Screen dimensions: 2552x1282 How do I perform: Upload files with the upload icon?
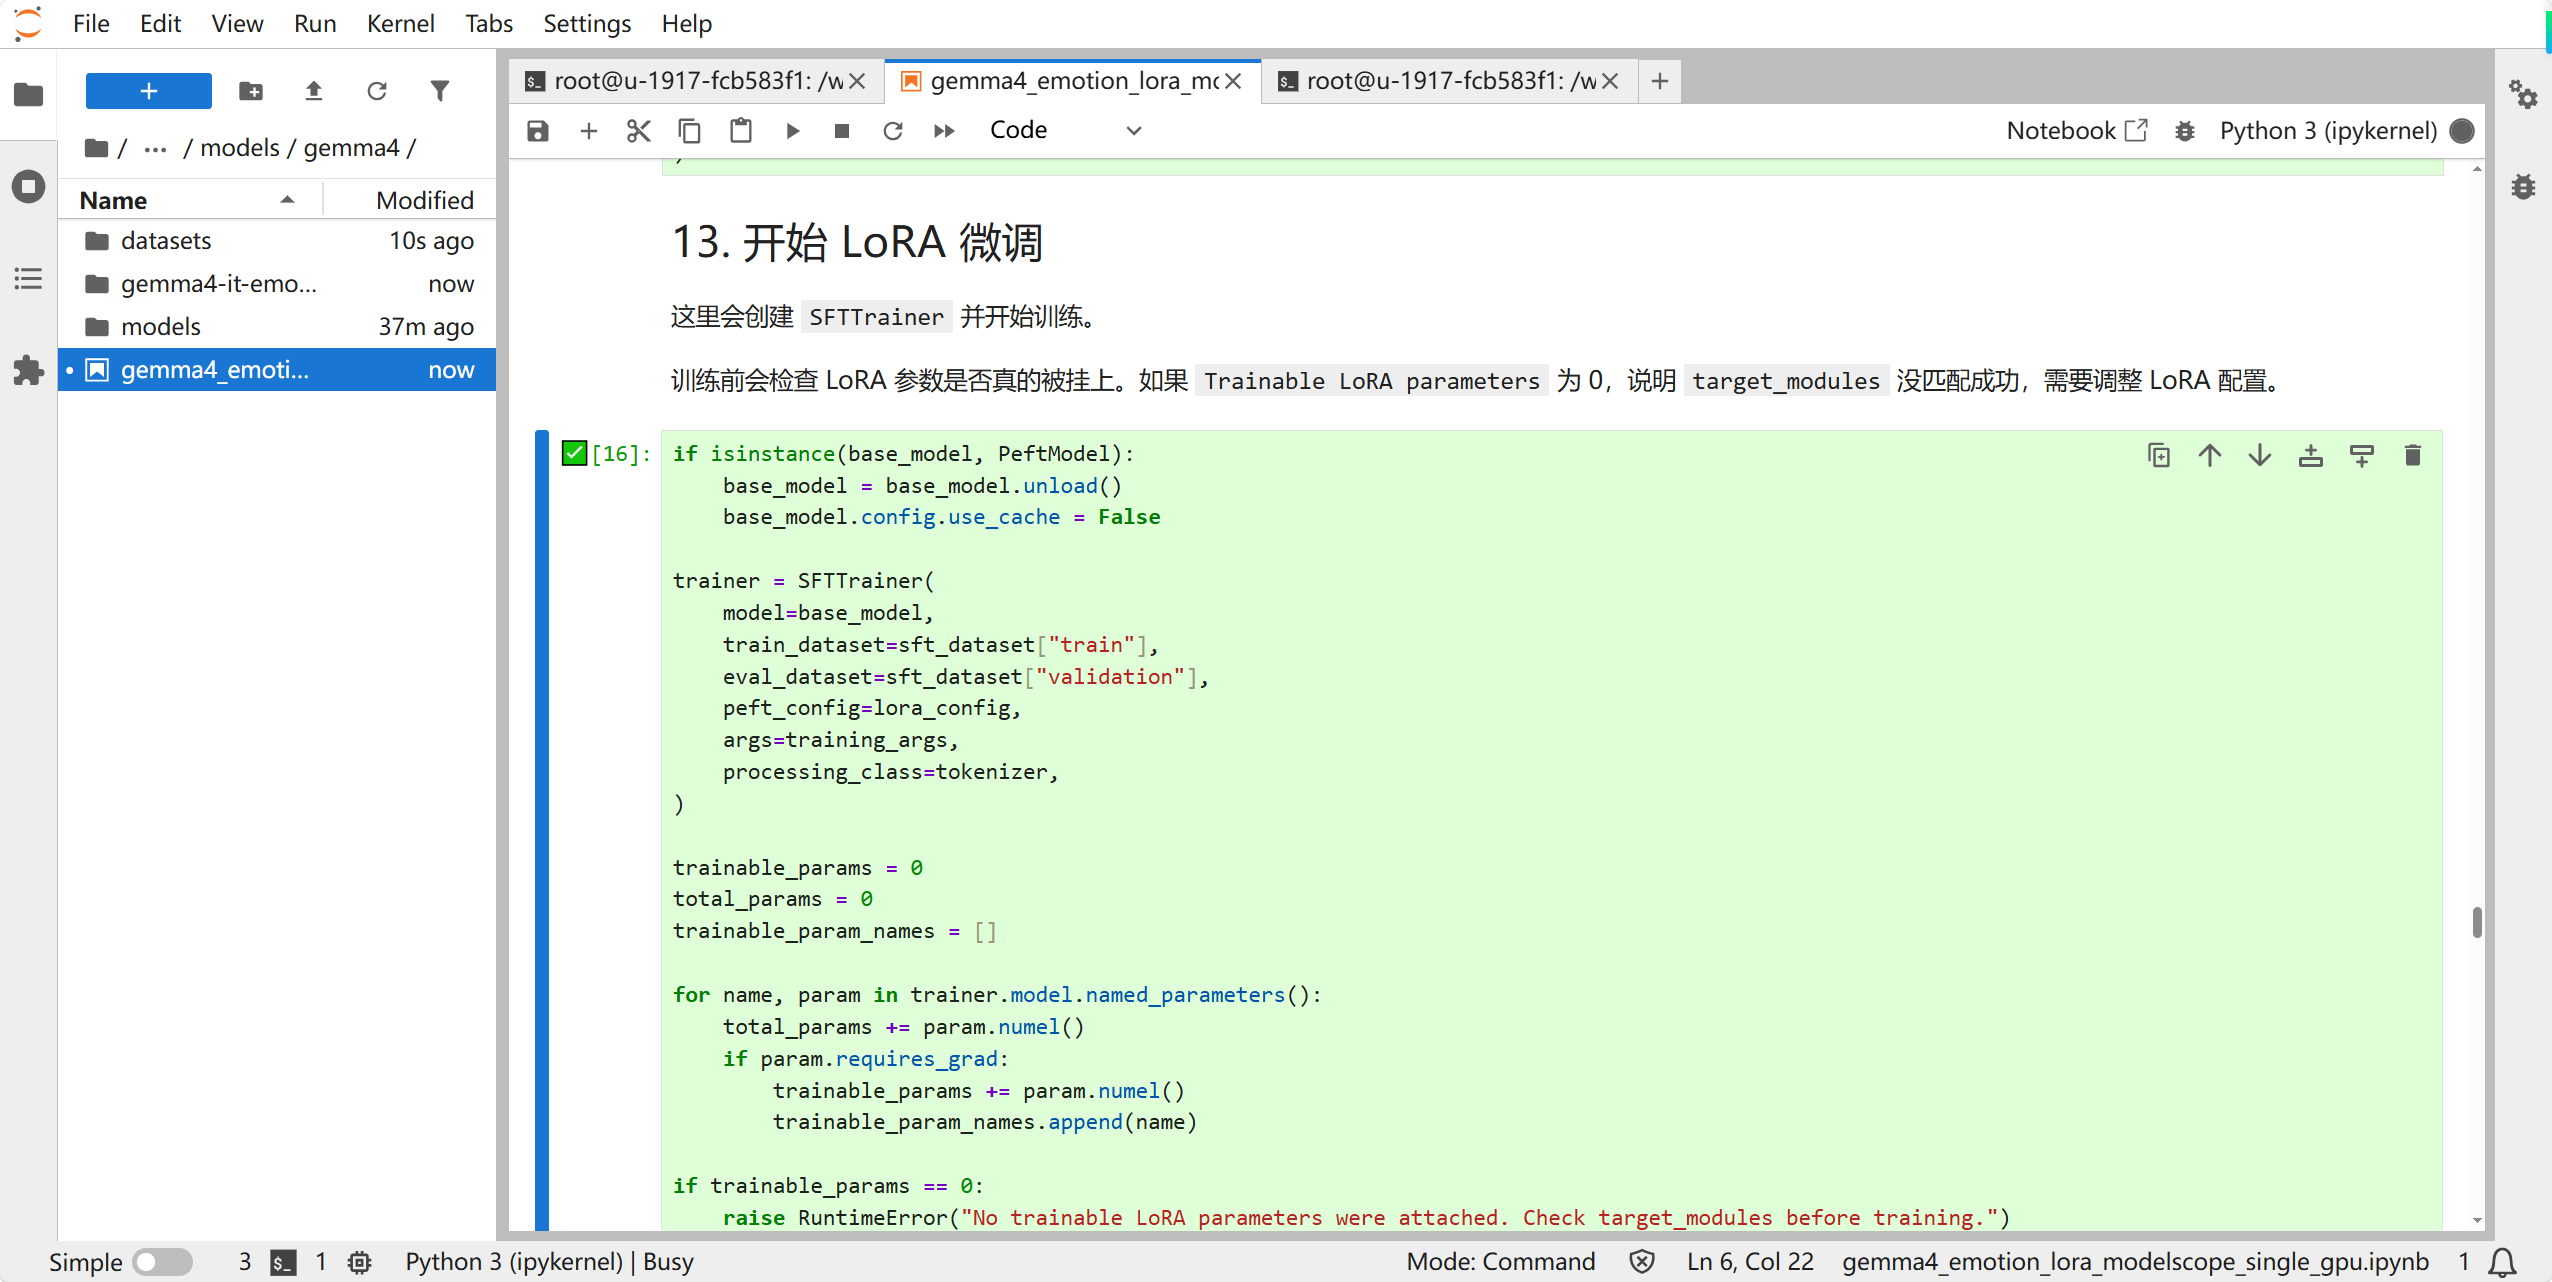[x=314, y=91]
